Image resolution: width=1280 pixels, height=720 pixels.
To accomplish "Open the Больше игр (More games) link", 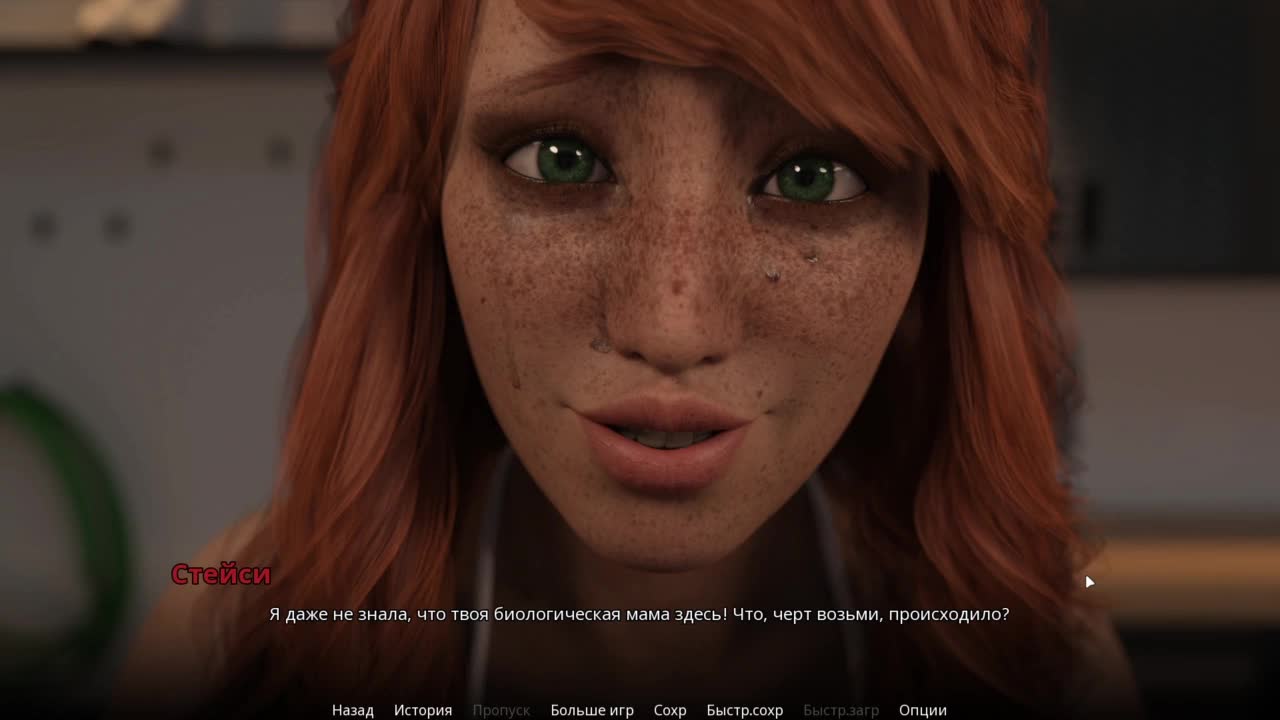I will [x=592, y=710].
